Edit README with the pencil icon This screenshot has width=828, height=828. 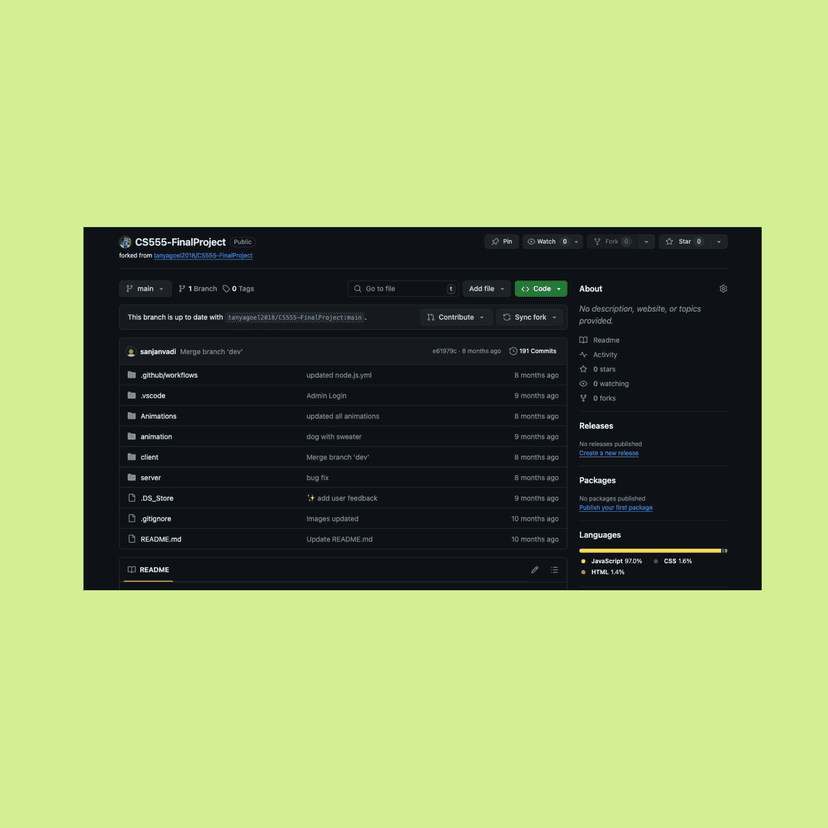[535, 570]
